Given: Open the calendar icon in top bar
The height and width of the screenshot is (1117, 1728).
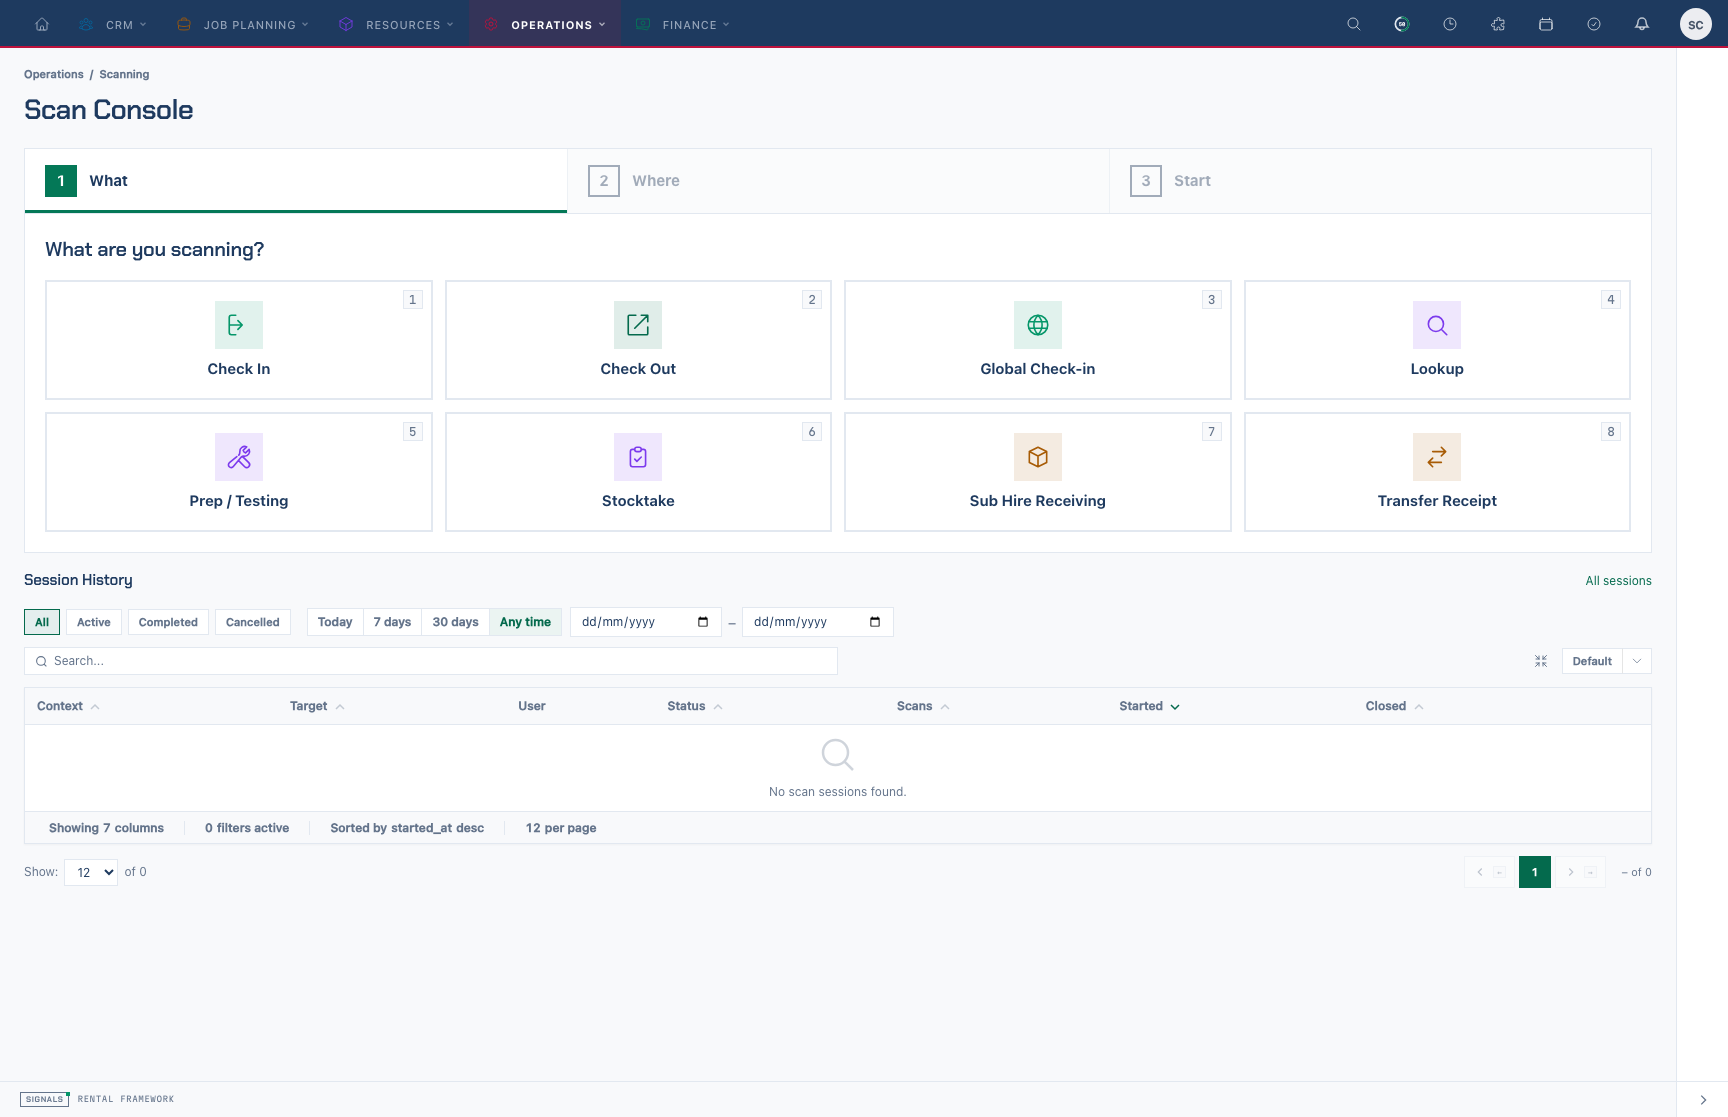Looking at the screenshot, I should pos(1546,24).
